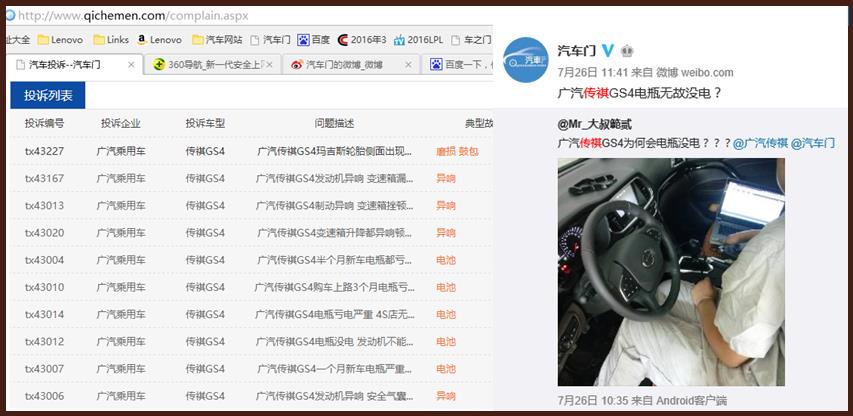Select complaint number tx43020
853x416 pixels.
44,233
